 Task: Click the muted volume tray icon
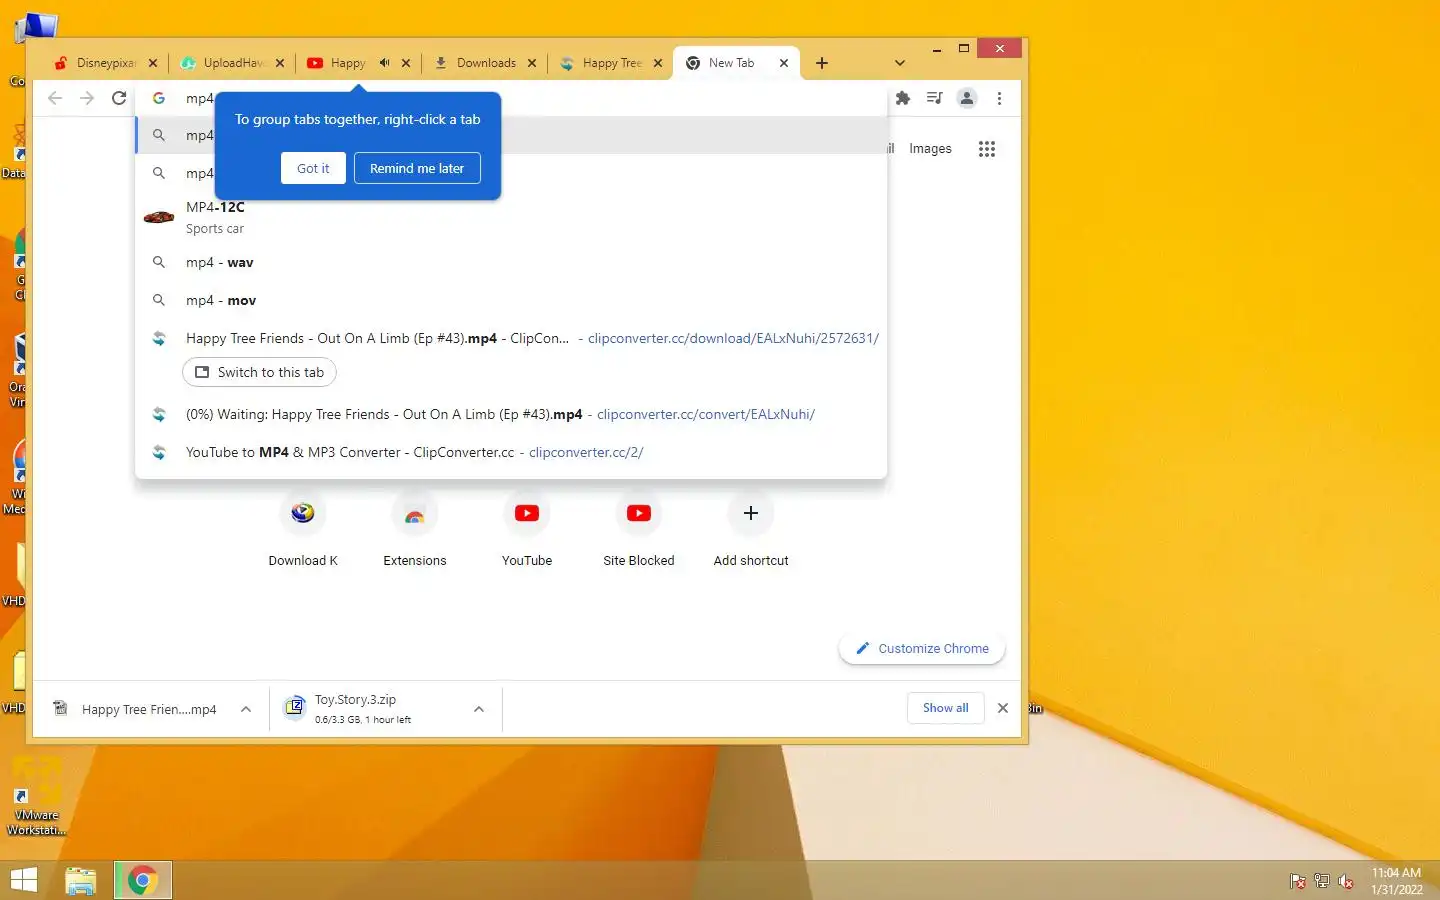(1346, 881)
